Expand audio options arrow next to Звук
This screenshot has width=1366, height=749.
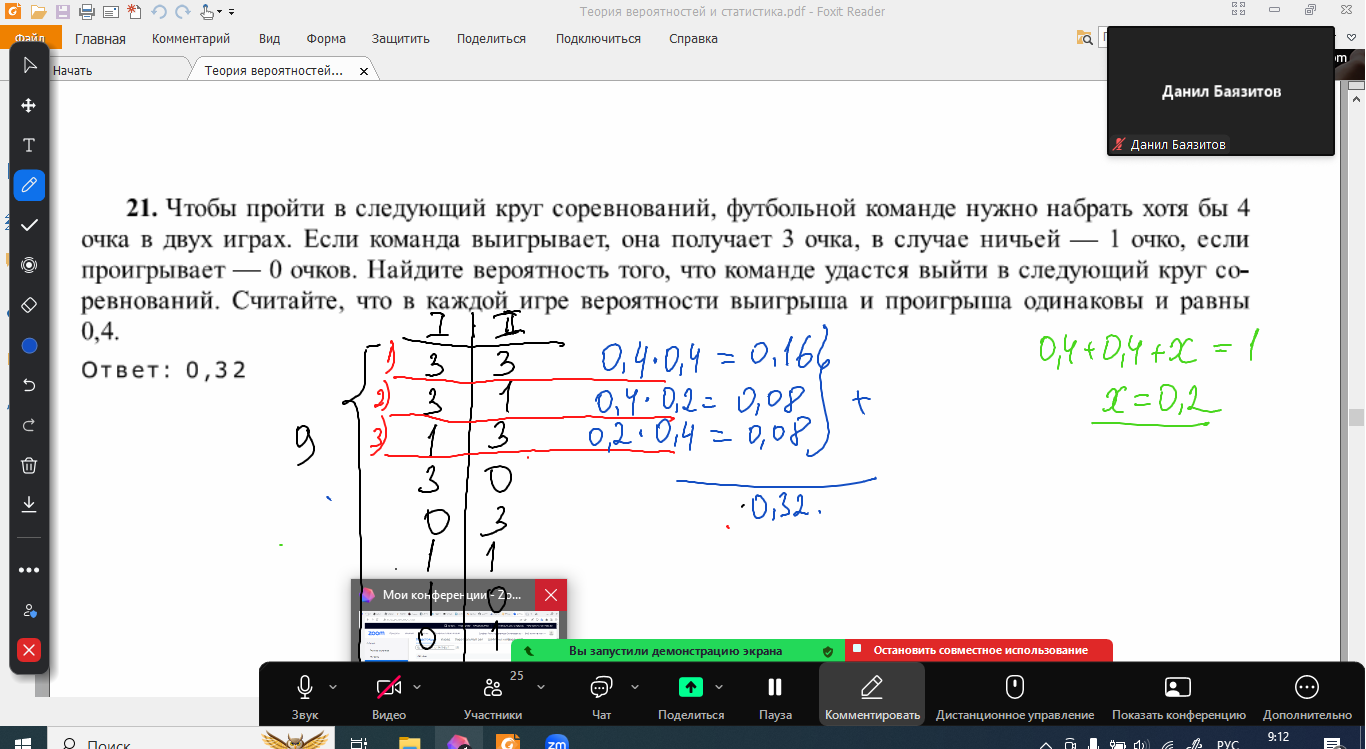(334, 687)
